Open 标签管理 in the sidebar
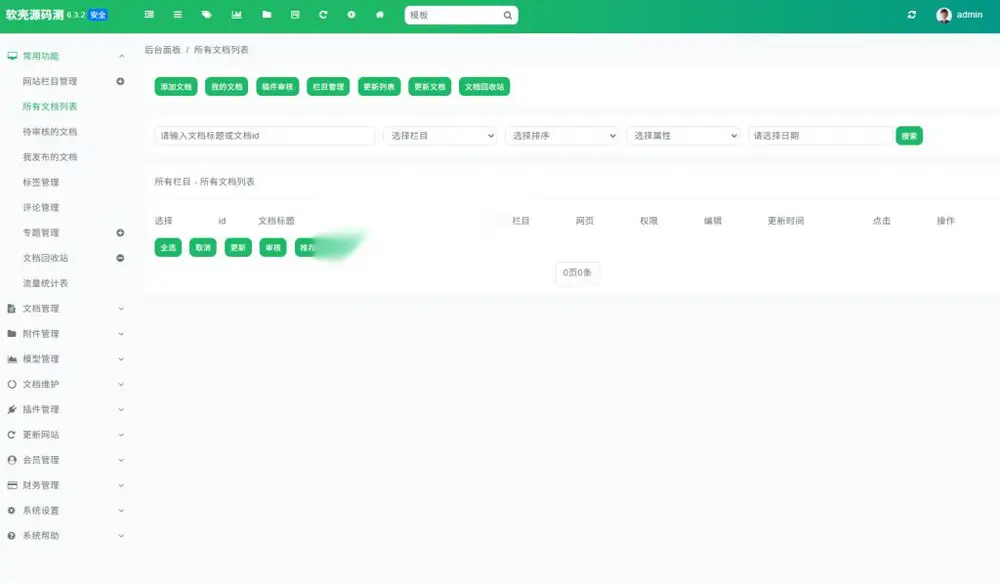Viewport: 1000px width, 583px height. [41, 182]
